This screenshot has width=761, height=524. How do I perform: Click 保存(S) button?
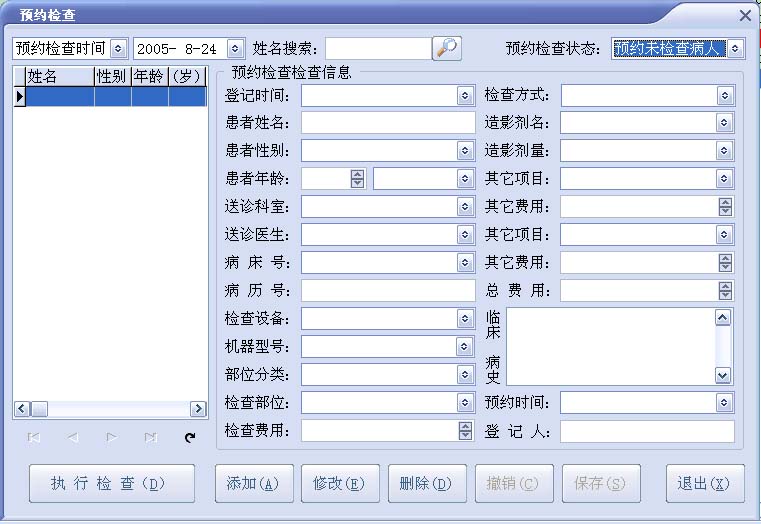point(601,483)
